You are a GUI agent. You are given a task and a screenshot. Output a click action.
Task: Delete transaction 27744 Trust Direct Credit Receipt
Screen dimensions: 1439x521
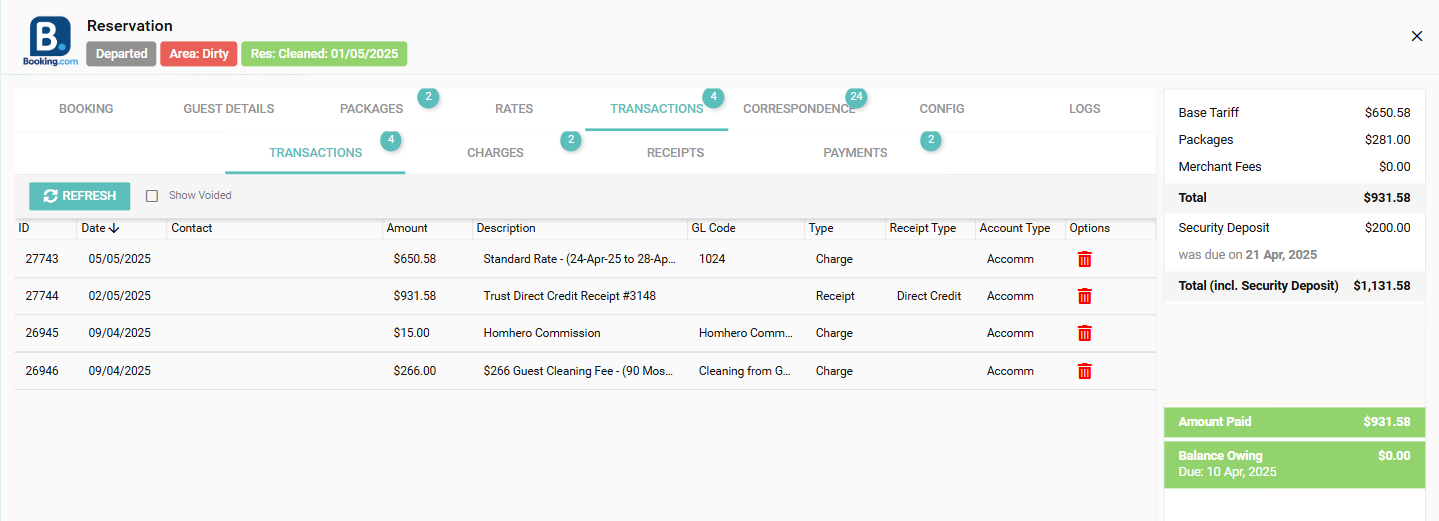[1084, 296]
